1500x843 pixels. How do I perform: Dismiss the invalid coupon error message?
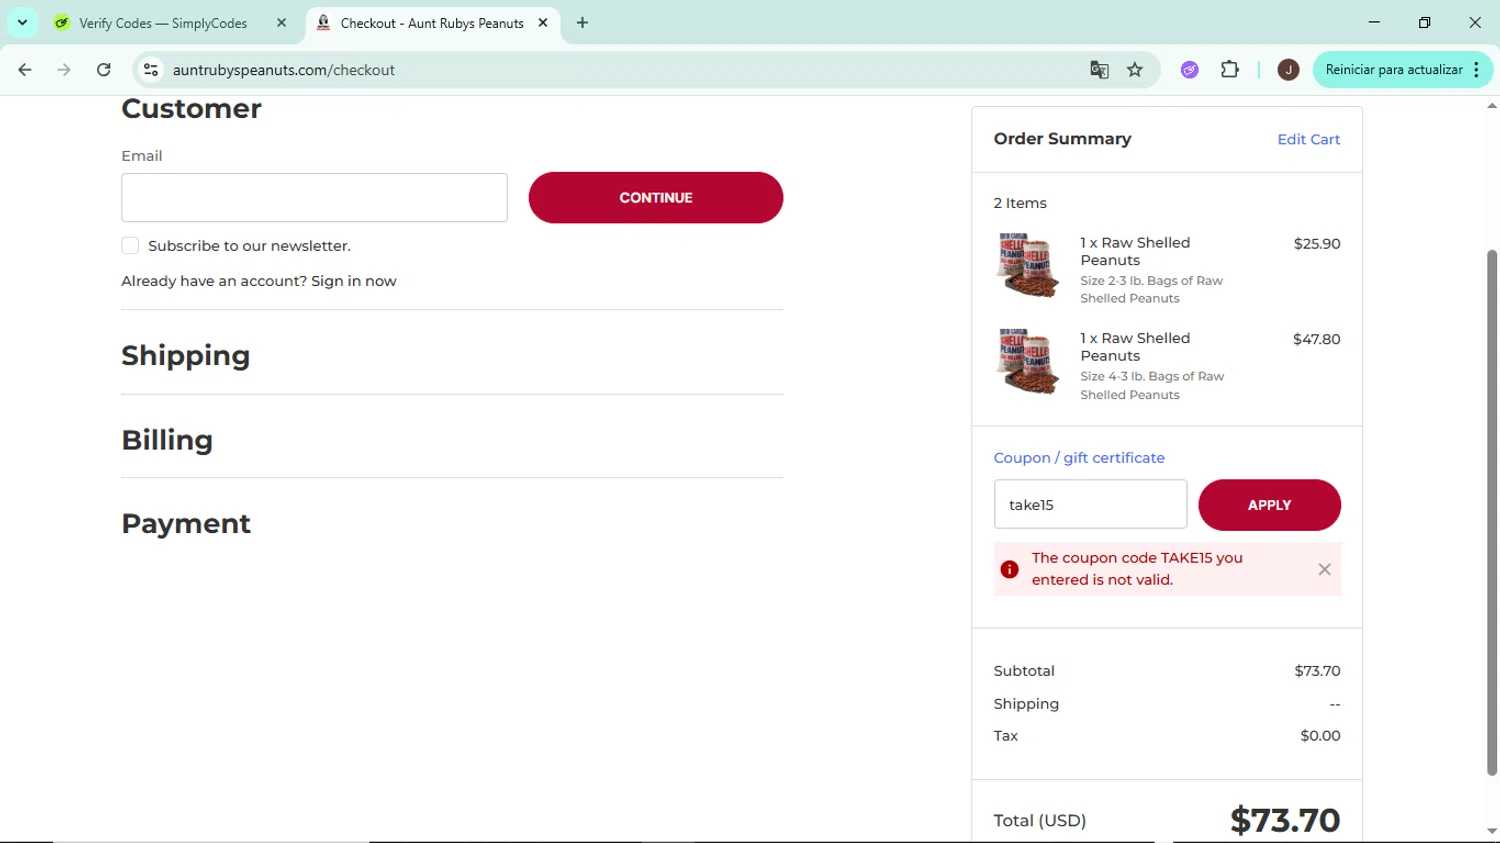1324,569
